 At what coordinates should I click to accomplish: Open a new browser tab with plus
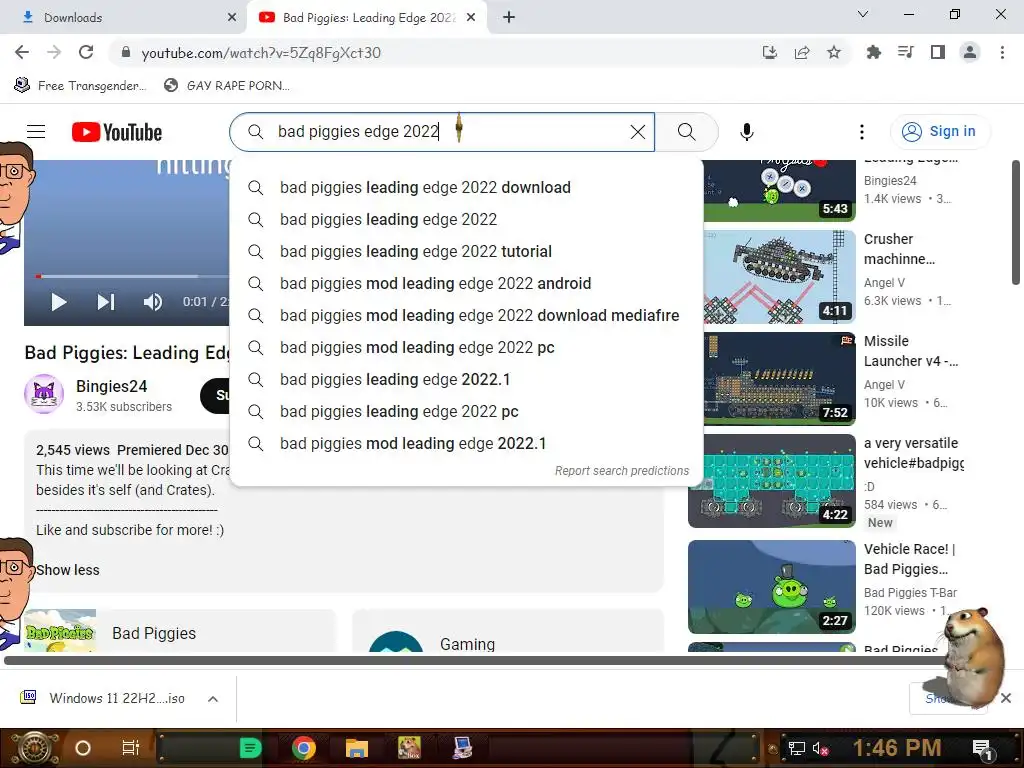tap(509, 18)
